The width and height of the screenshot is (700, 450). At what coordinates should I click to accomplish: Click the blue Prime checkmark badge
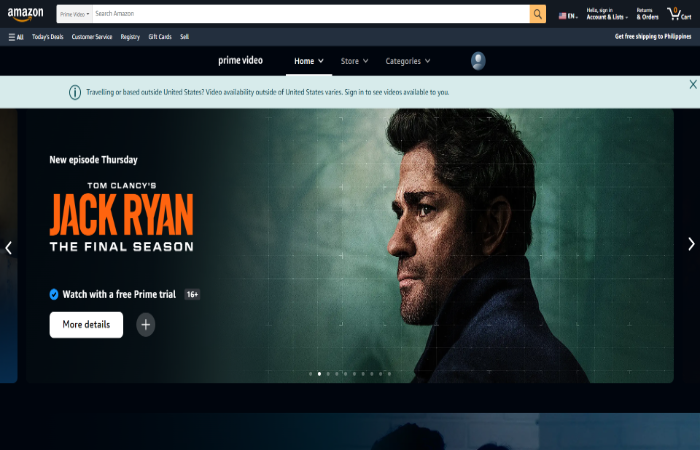pyautogui.click(x=54, y=294)
